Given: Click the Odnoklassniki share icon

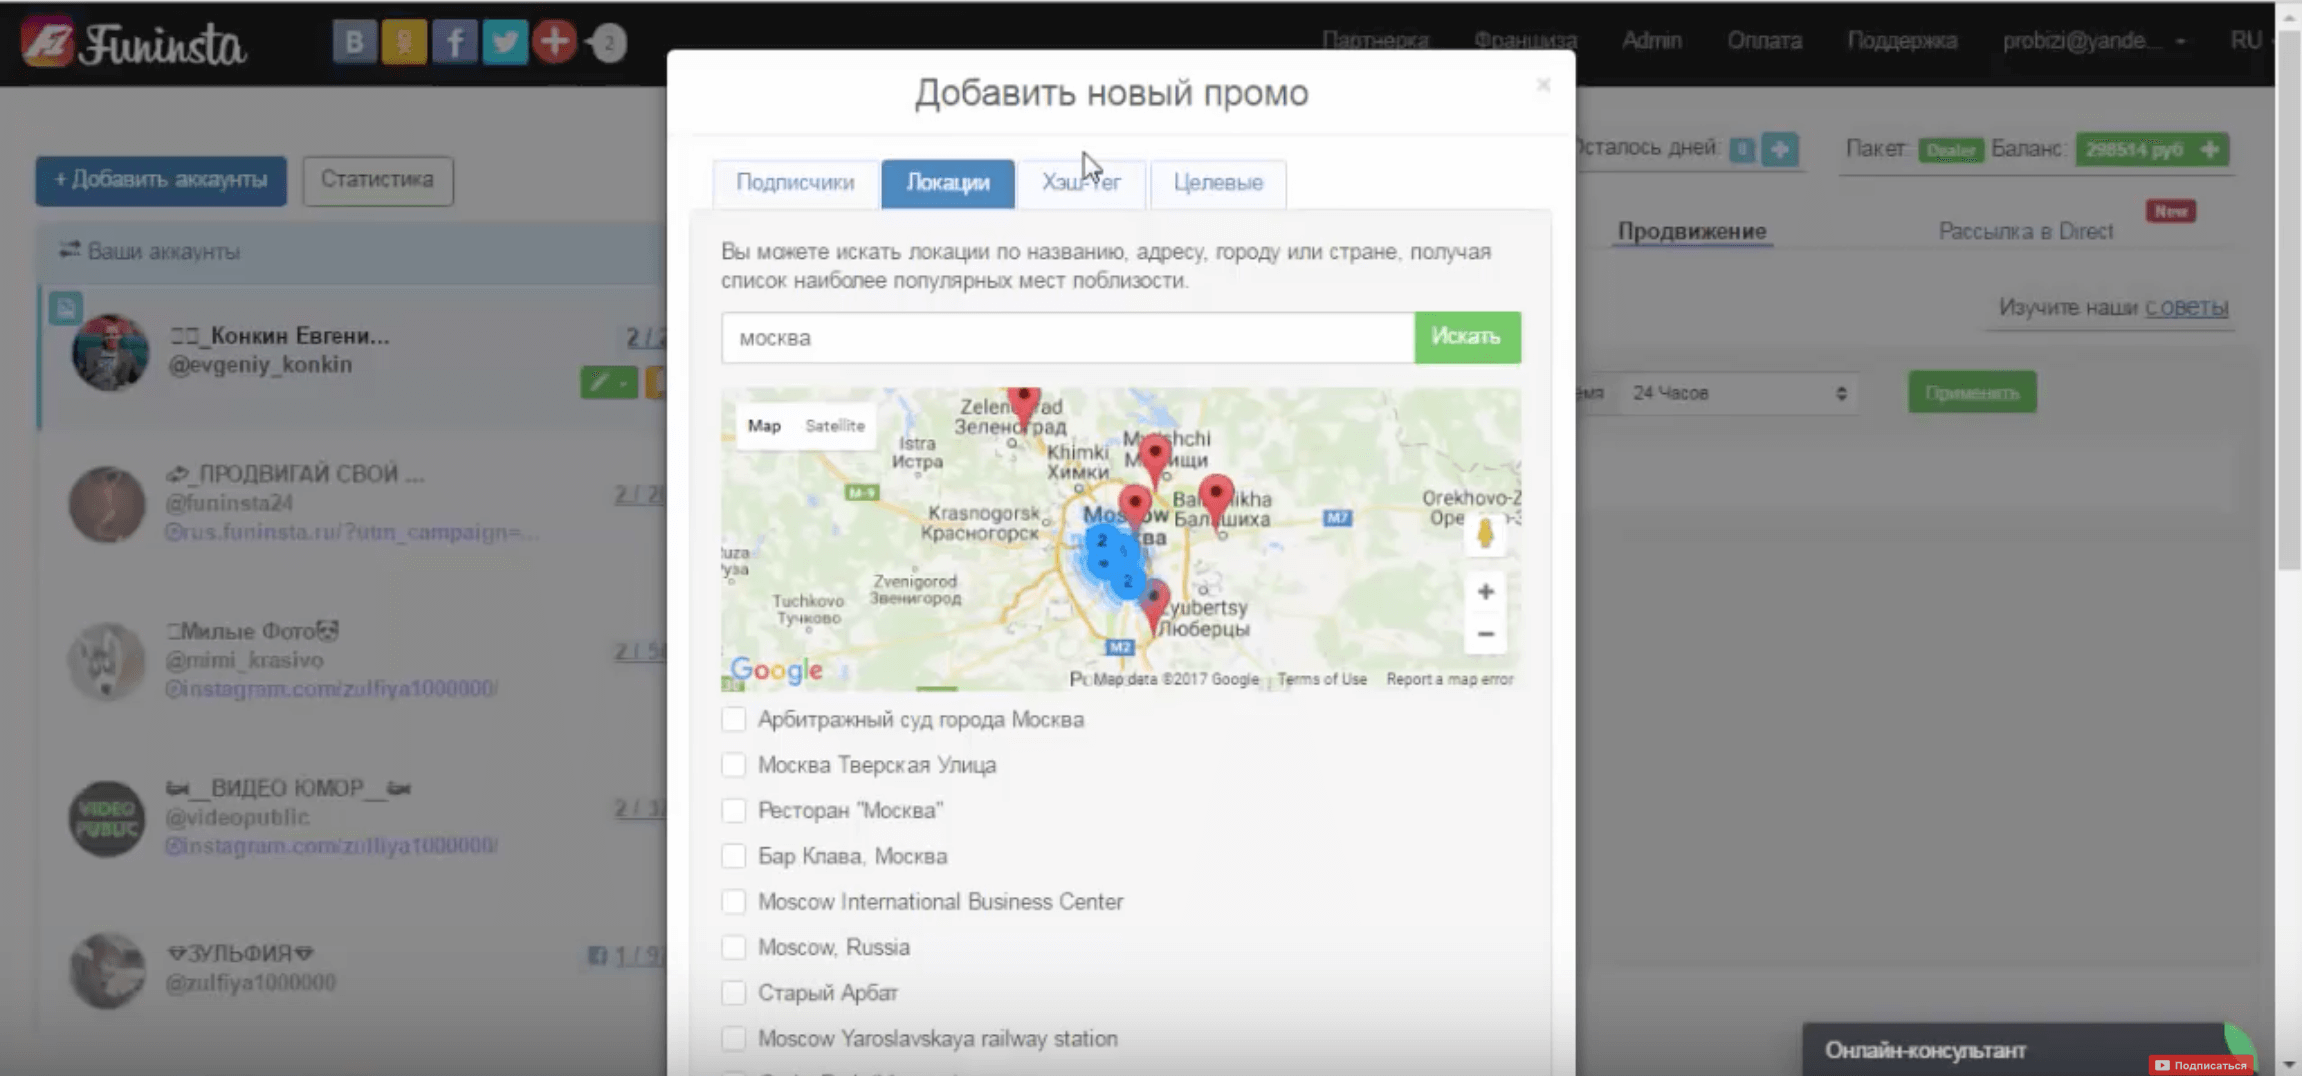Looking at the screenshot, I should (404, 42).
